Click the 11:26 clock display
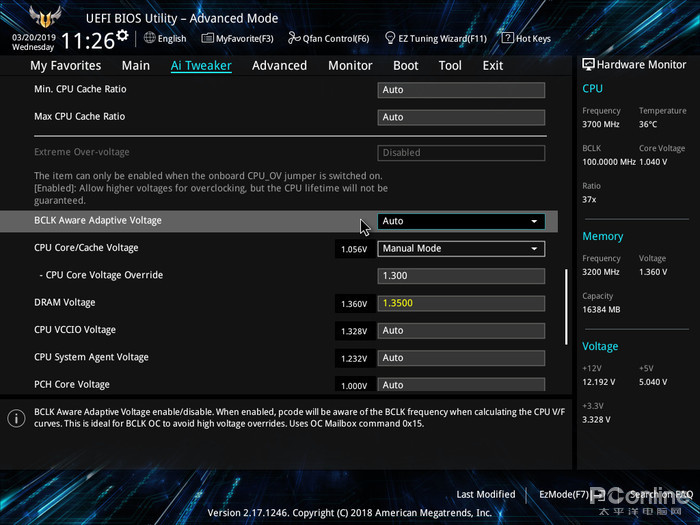 (x=88, y=41)
